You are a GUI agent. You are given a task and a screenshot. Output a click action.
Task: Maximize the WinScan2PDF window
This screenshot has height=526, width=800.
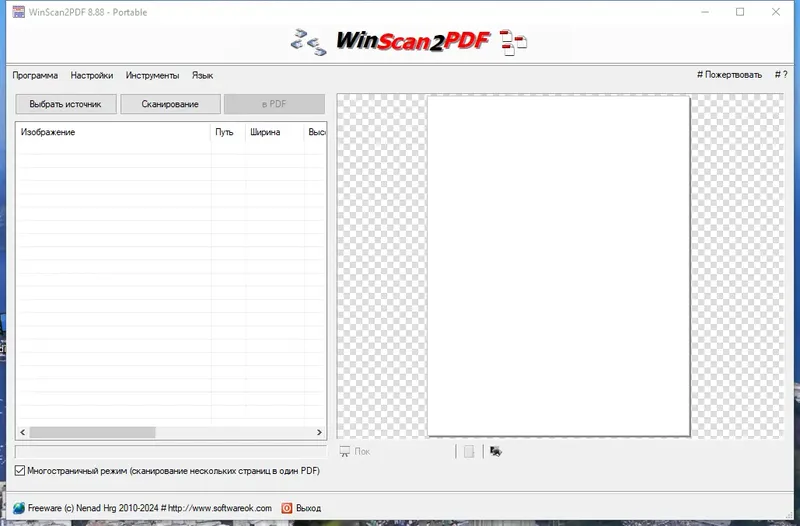point(740,12)
